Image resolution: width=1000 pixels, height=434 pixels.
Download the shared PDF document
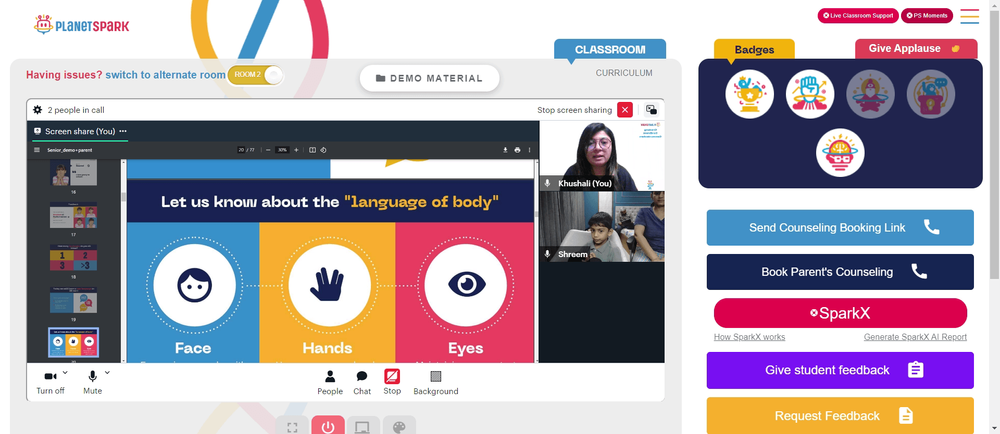[x=505, y=150]
